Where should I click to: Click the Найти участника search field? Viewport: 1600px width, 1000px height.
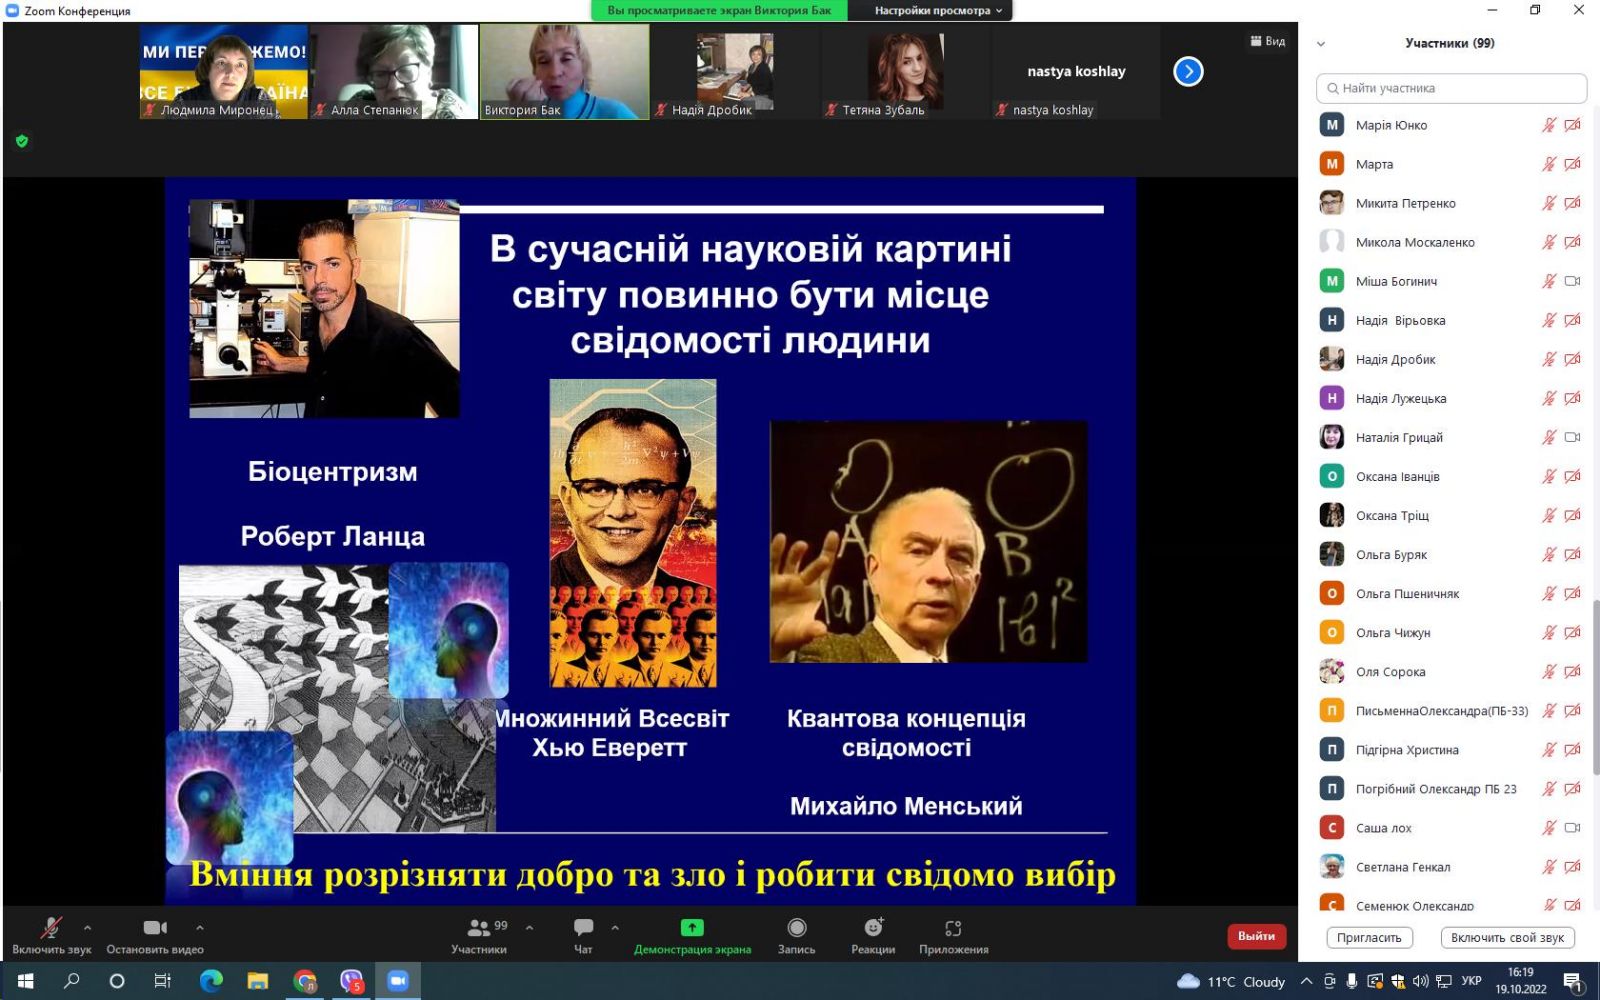pos(1452,88)
